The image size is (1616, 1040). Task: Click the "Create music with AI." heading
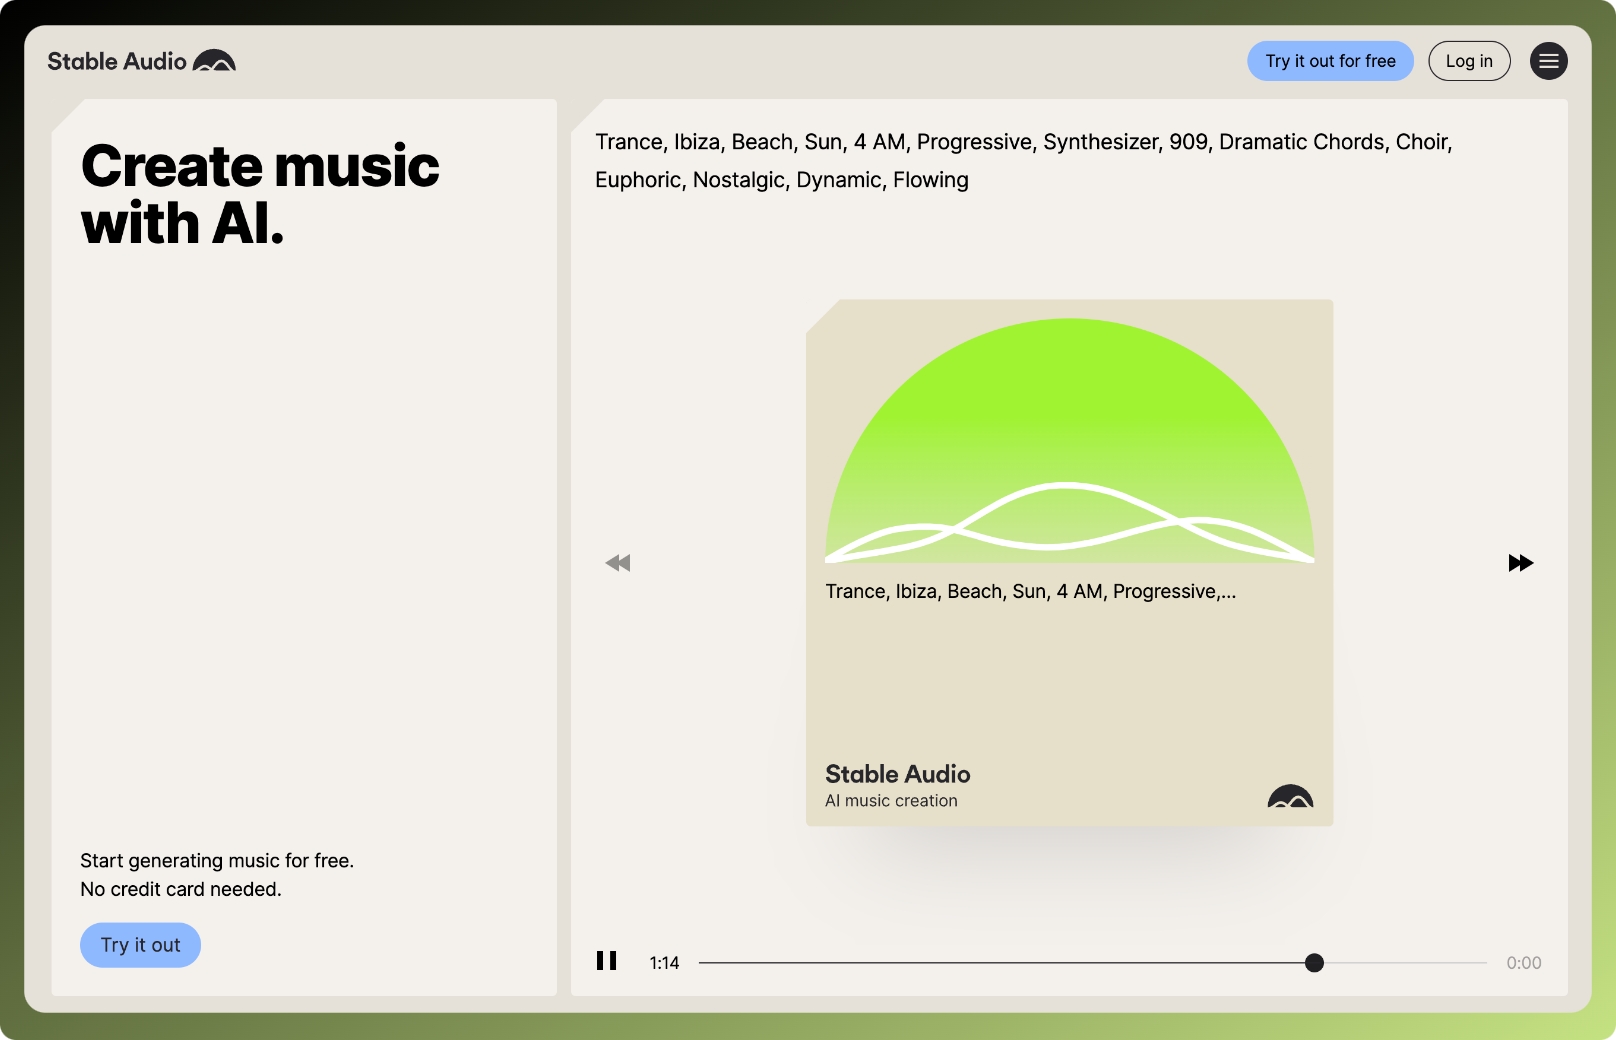point(260,194)
